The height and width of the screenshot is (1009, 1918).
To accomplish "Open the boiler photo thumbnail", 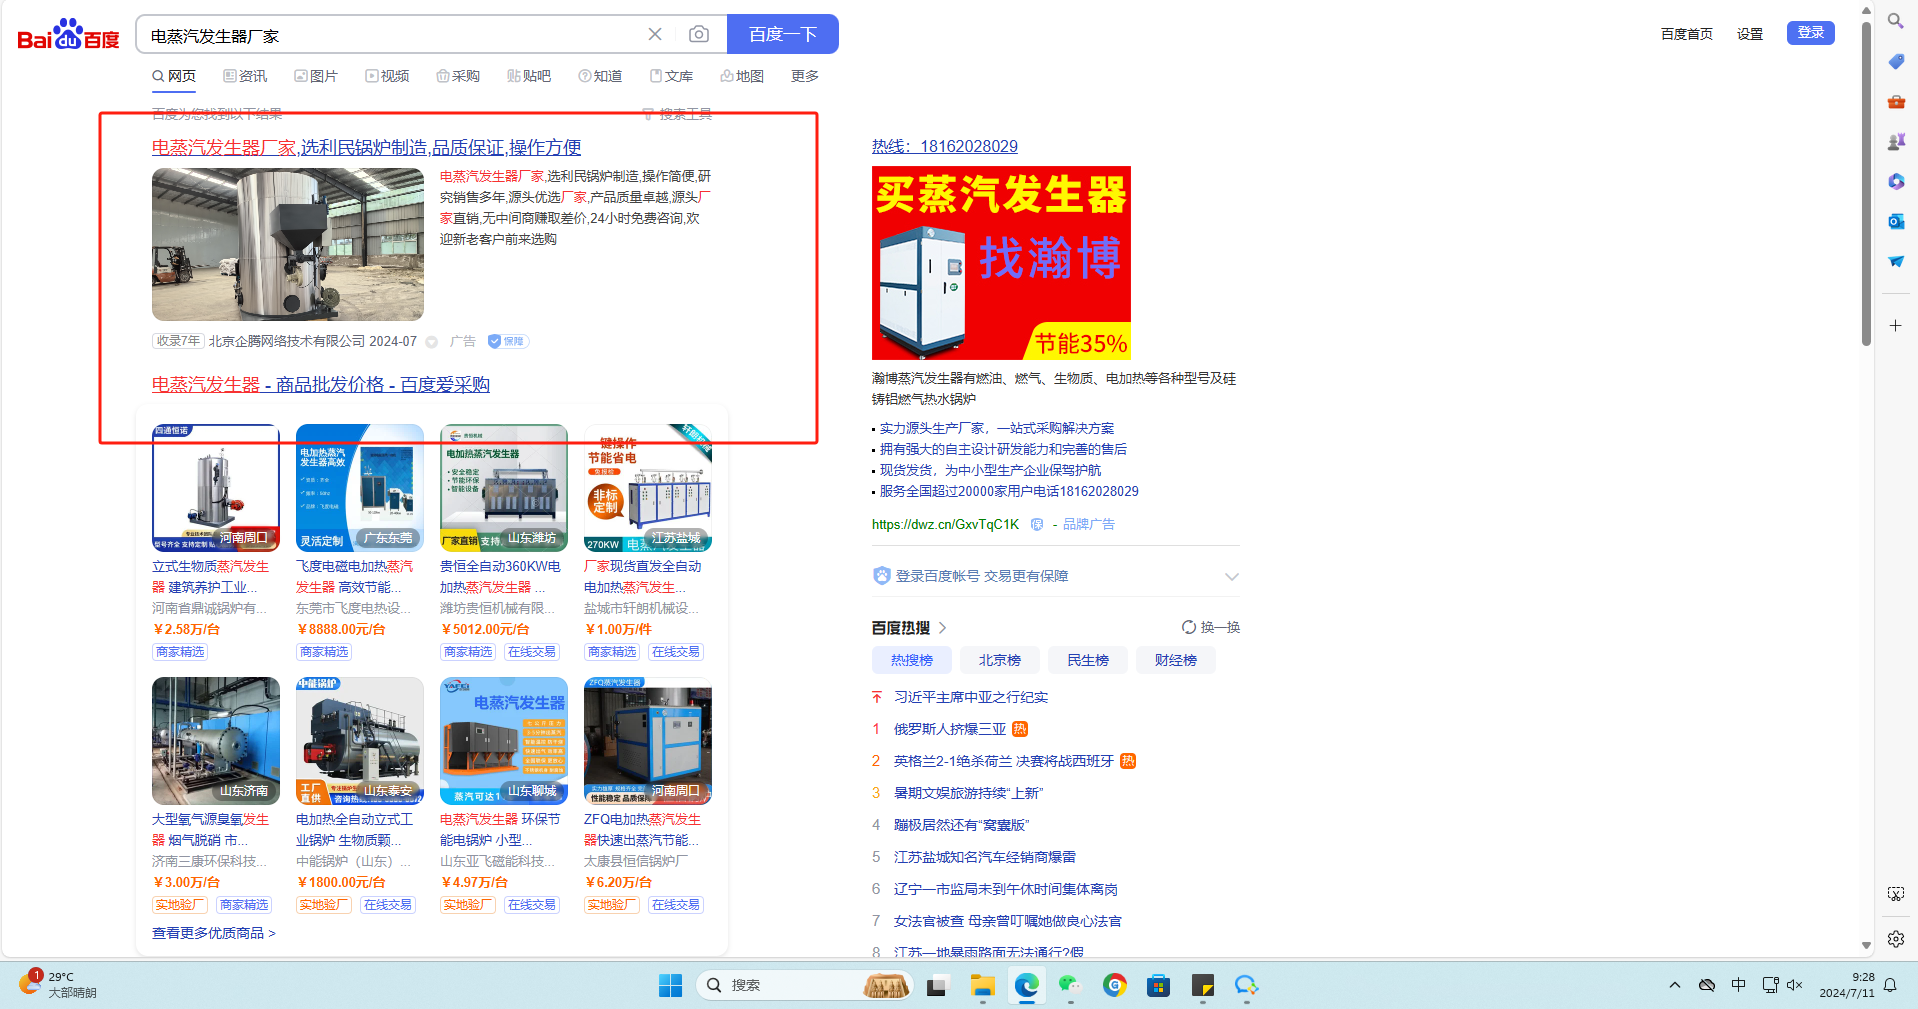I will point(288,244).
